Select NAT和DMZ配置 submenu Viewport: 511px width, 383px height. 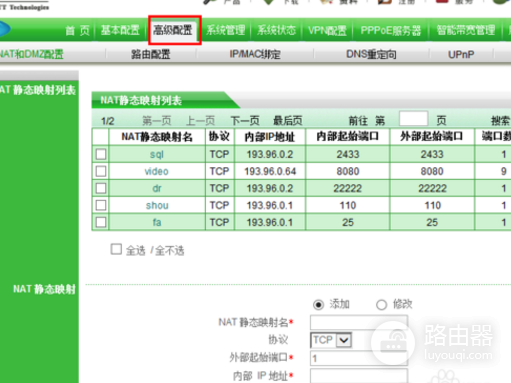click(32, 54)
